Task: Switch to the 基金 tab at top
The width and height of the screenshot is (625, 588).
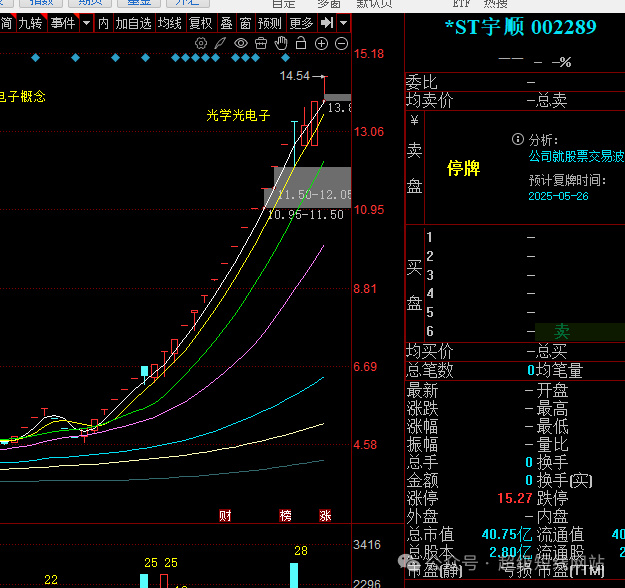Action: point(139,3)
